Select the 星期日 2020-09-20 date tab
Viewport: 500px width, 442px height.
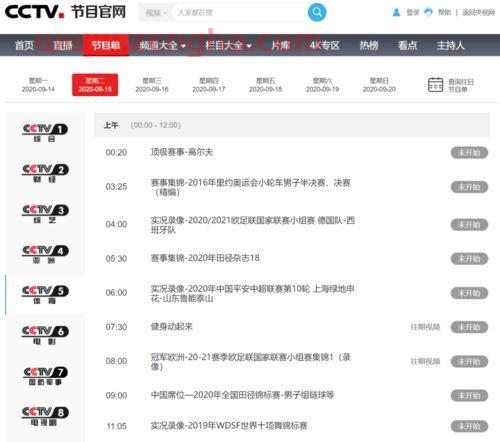(379, 85)
